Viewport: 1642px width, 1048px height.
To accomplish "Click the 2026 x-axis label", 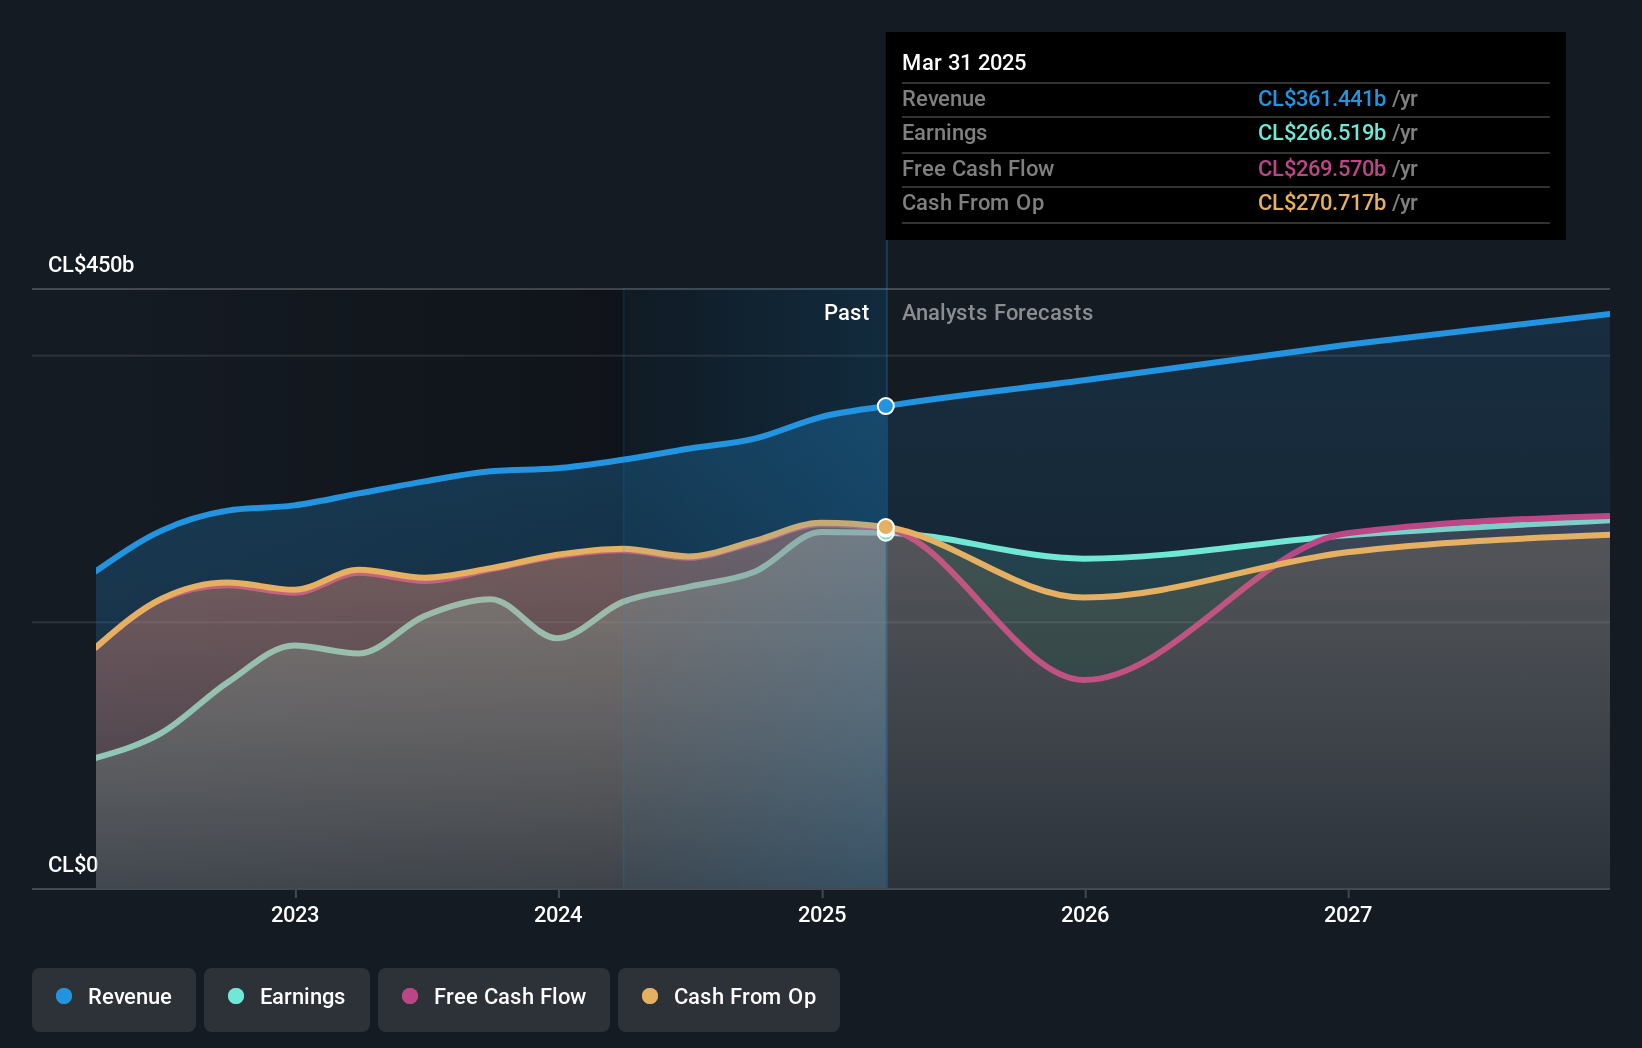I will (1085, 914).
